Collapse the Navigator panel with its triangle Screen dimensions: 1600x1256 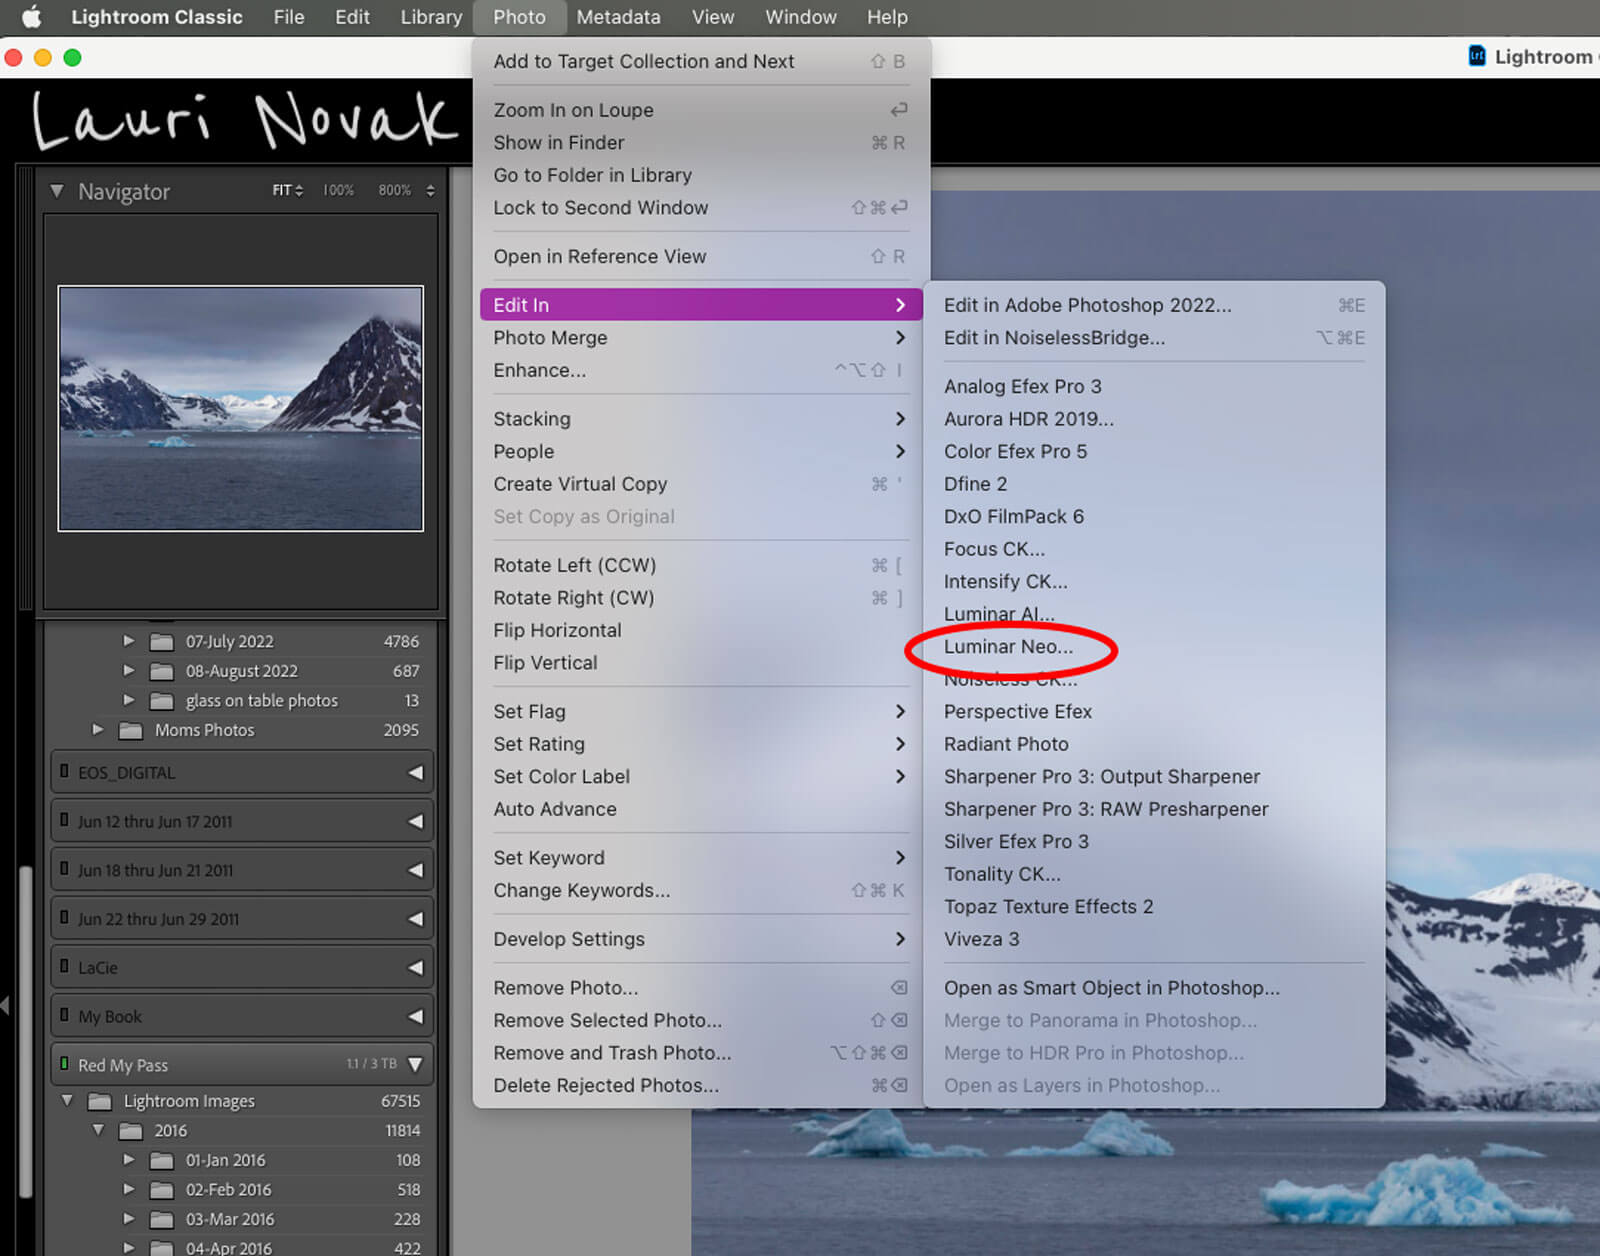(57, 191)
